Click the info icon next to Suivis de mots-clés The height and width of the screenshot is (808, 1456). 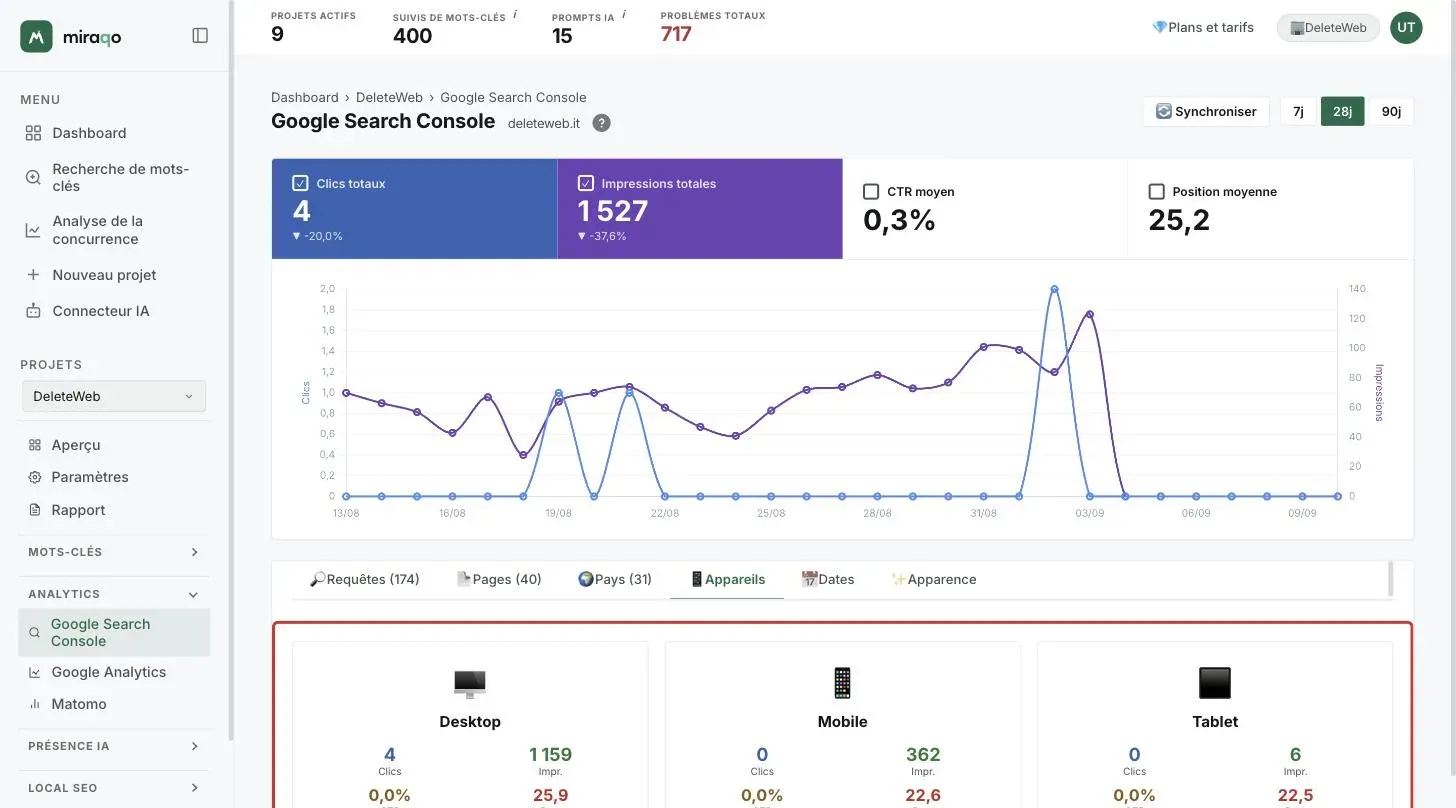click(x=515, y=15)
